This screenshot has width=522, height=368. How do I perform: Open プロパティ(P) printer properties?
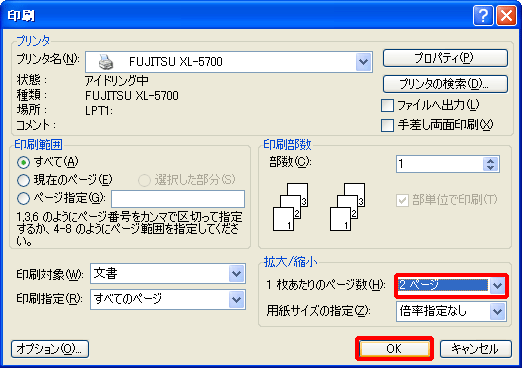[x=445, y=58]
